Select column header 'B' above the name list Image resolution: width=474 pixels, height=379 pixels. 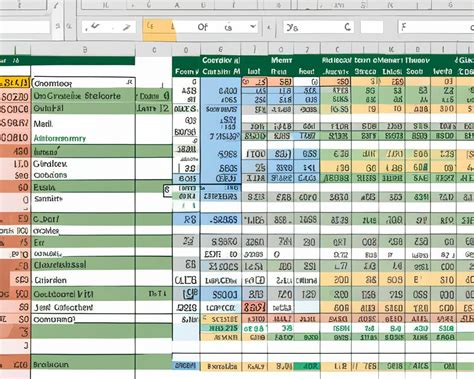(84, 50)
